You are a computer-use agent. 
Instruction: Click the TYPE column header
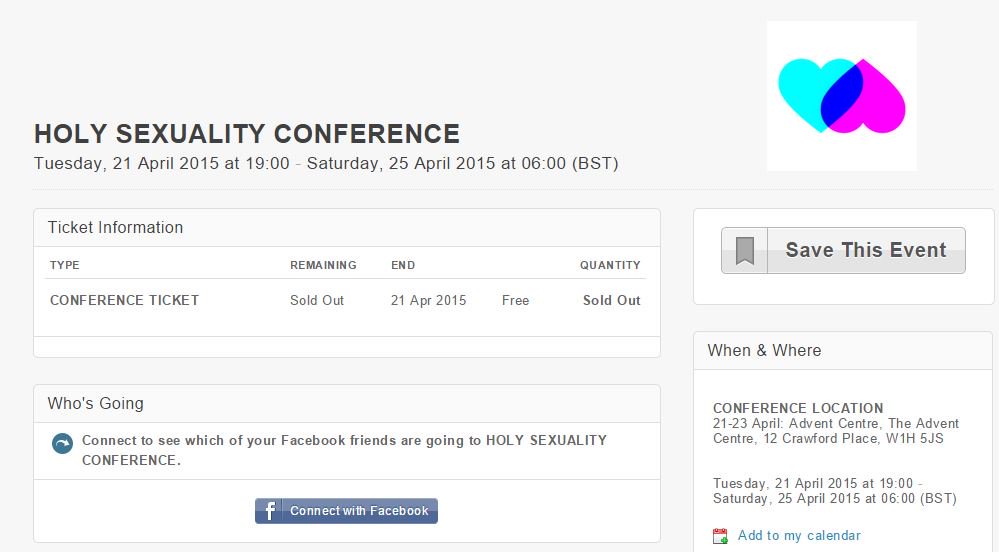[x=65, y=265]
